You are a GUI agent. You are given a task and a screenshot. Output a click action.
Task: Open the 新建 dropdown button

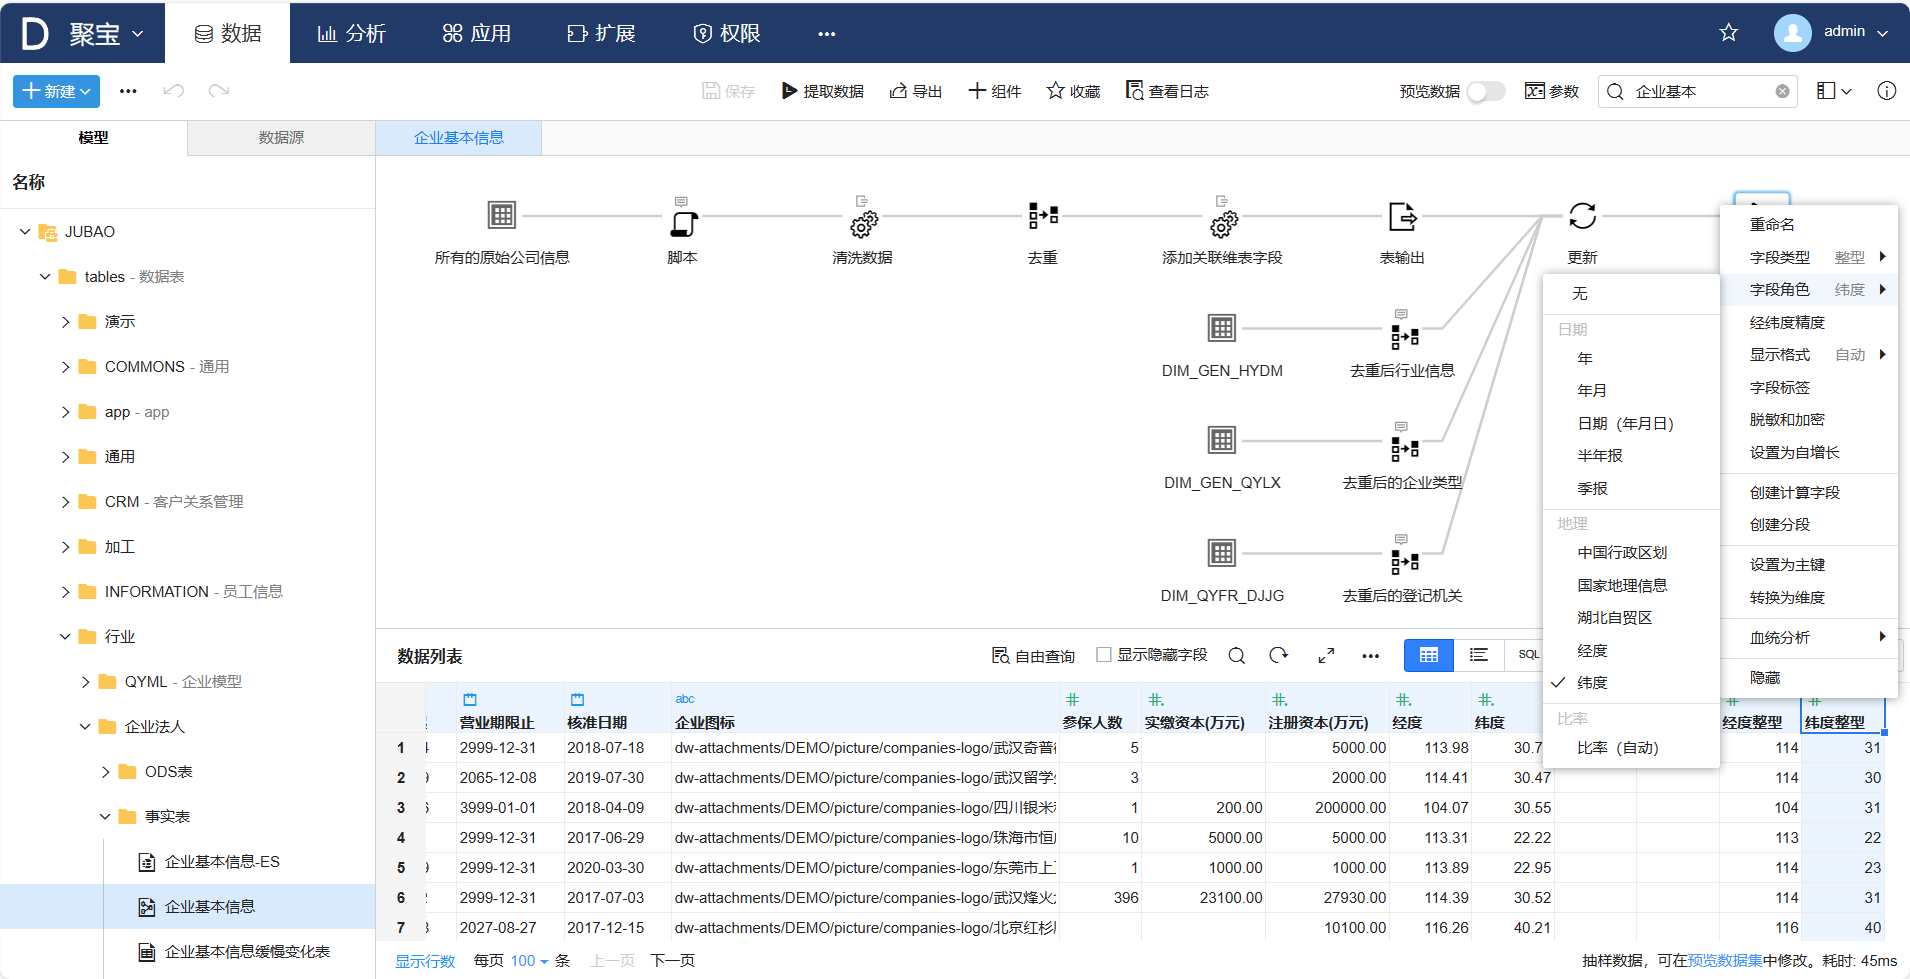click(56, 91)
